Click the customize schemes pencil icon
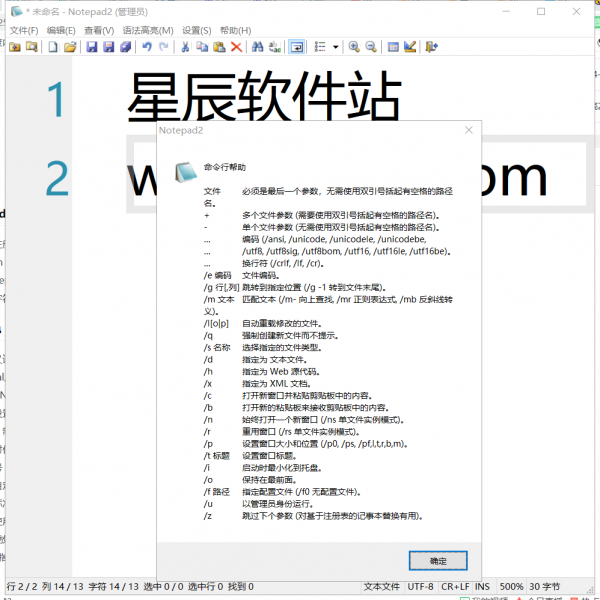This screenshot has width=600, height=600. [x=410, y=47]
